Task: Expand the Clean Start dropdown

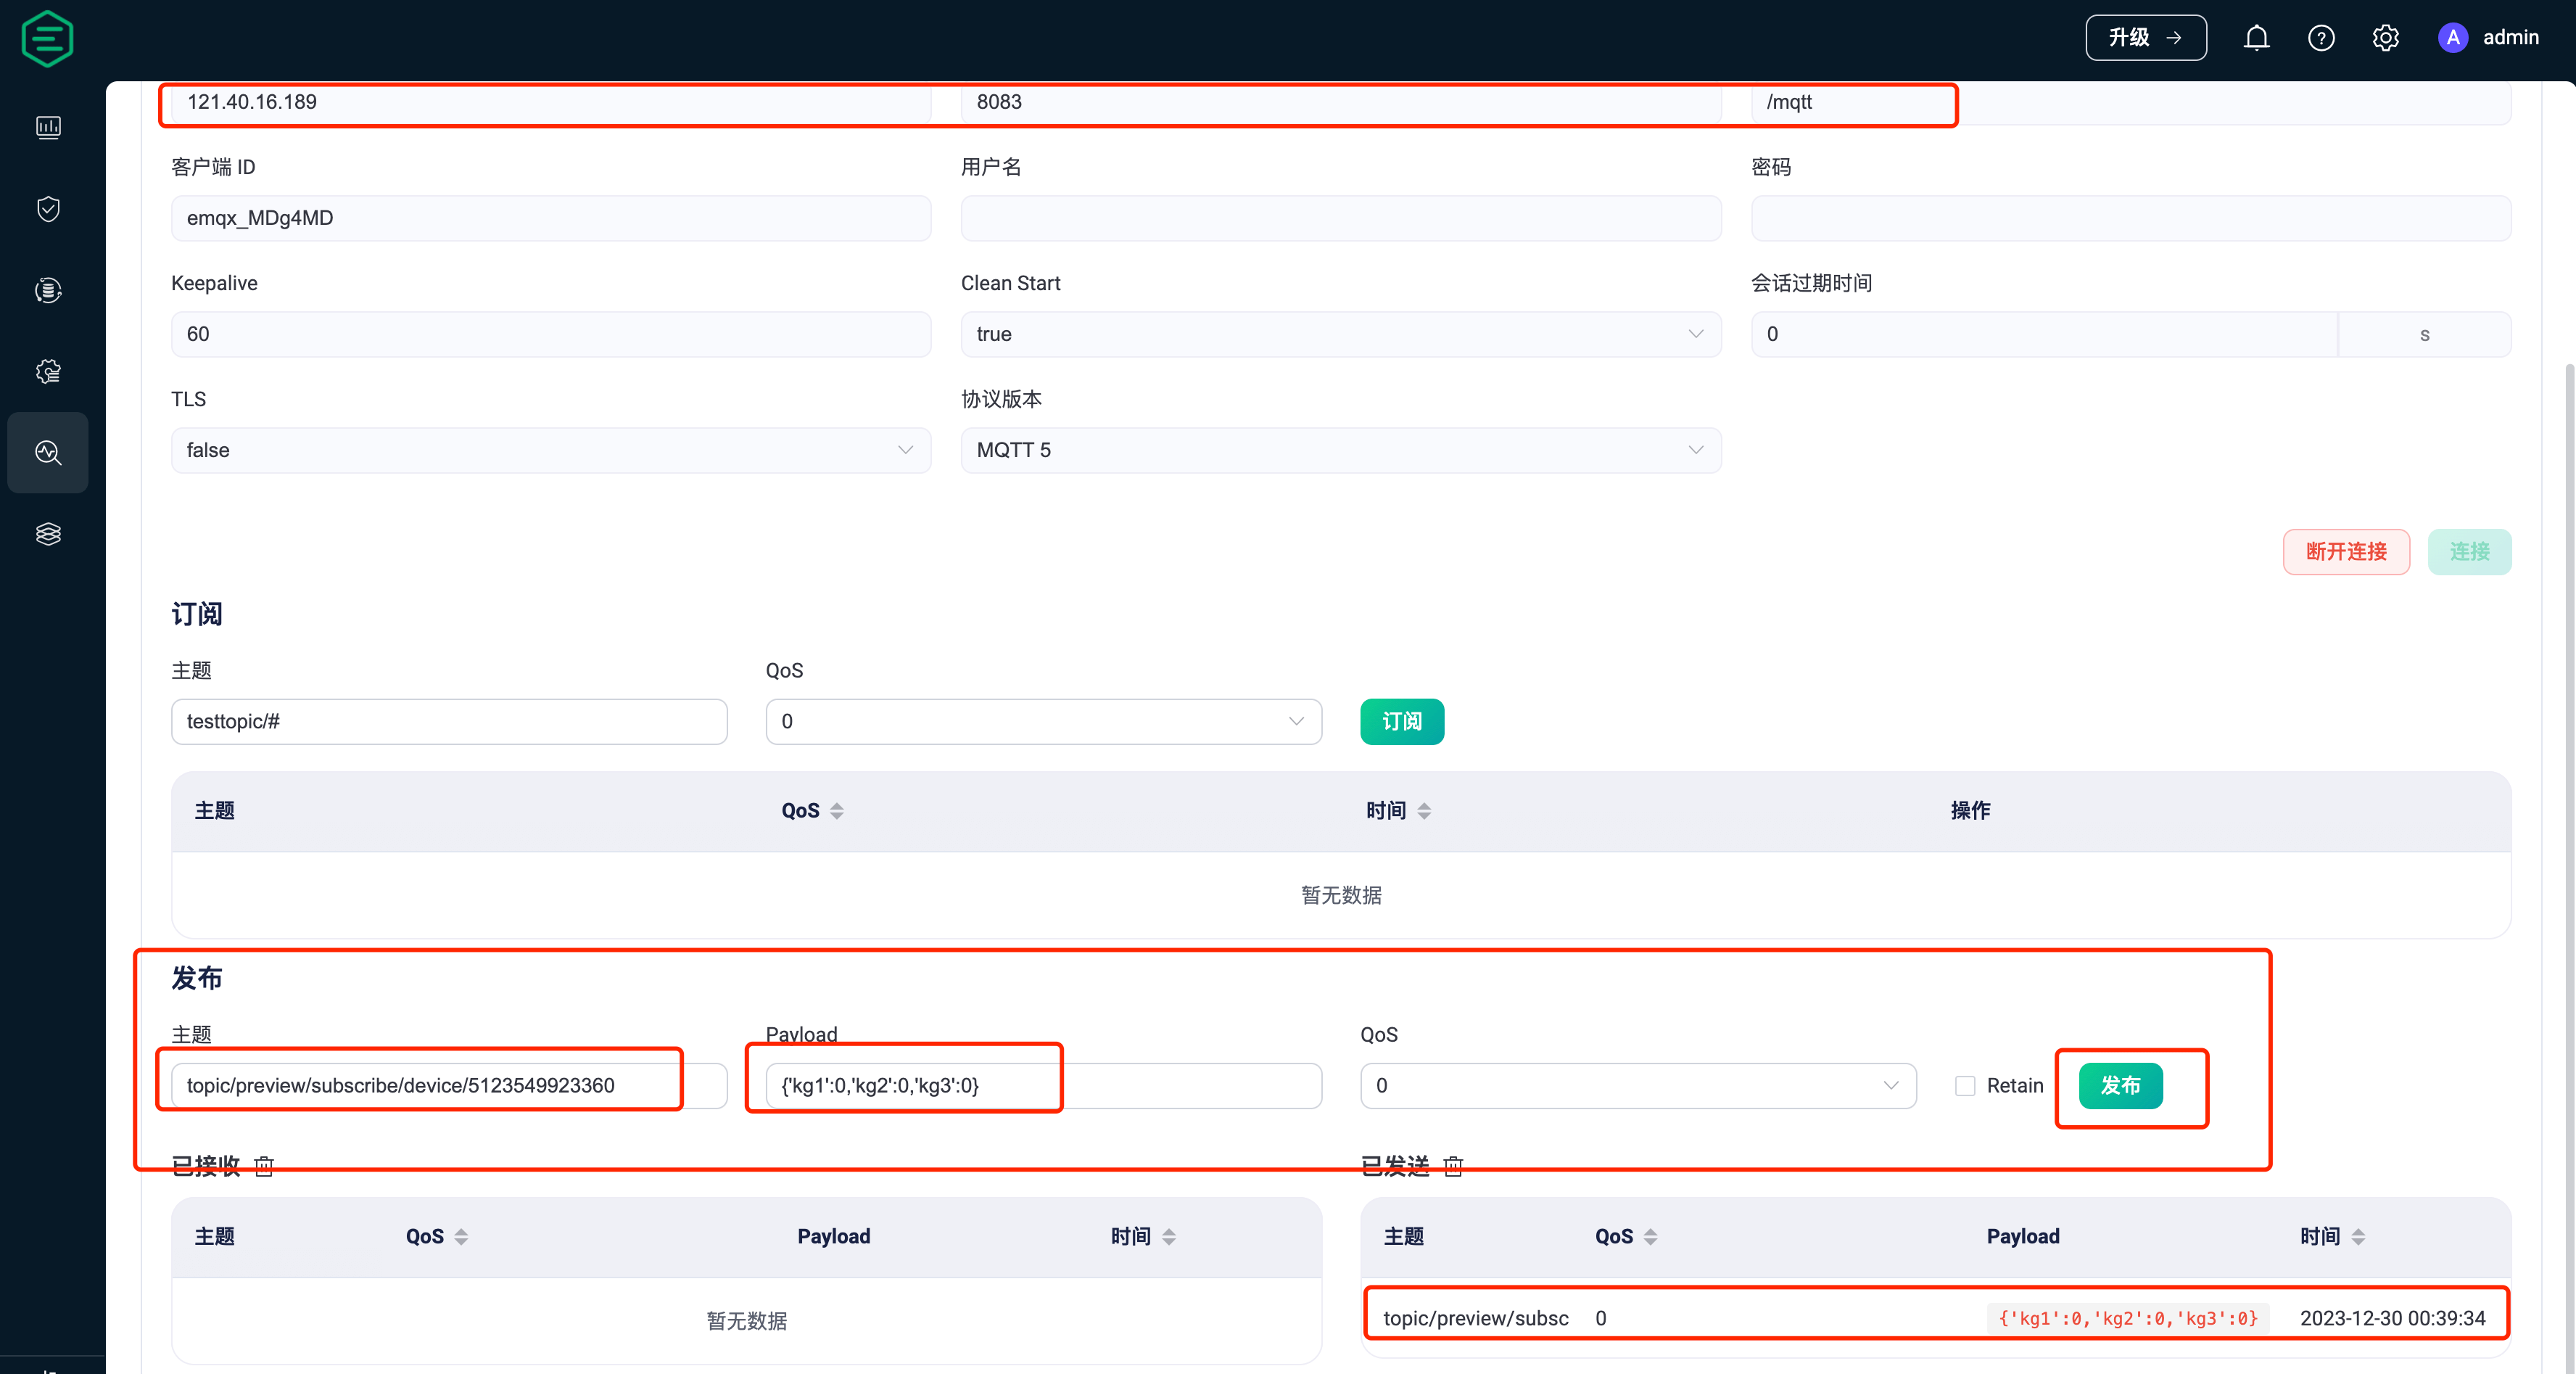Action: click(1340, 334)
